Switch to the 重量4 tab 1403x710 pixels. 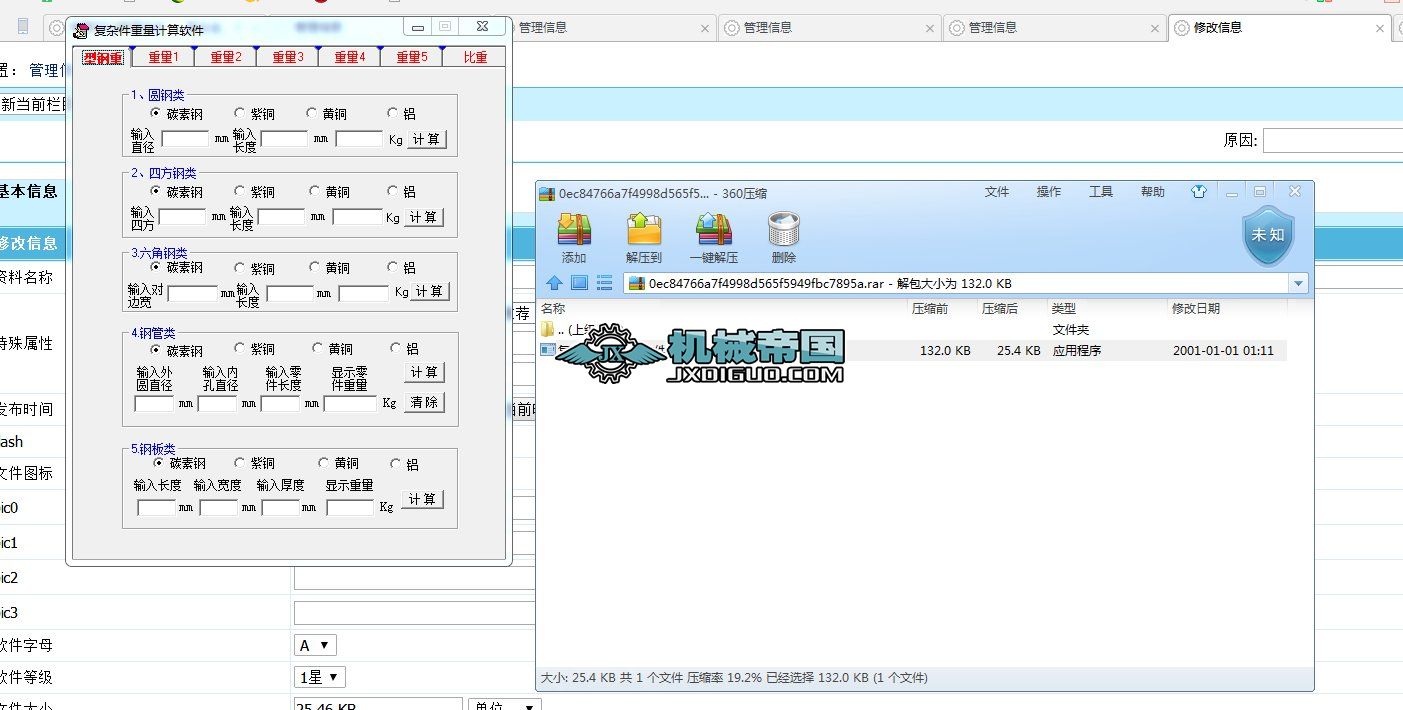click(349, 57)
